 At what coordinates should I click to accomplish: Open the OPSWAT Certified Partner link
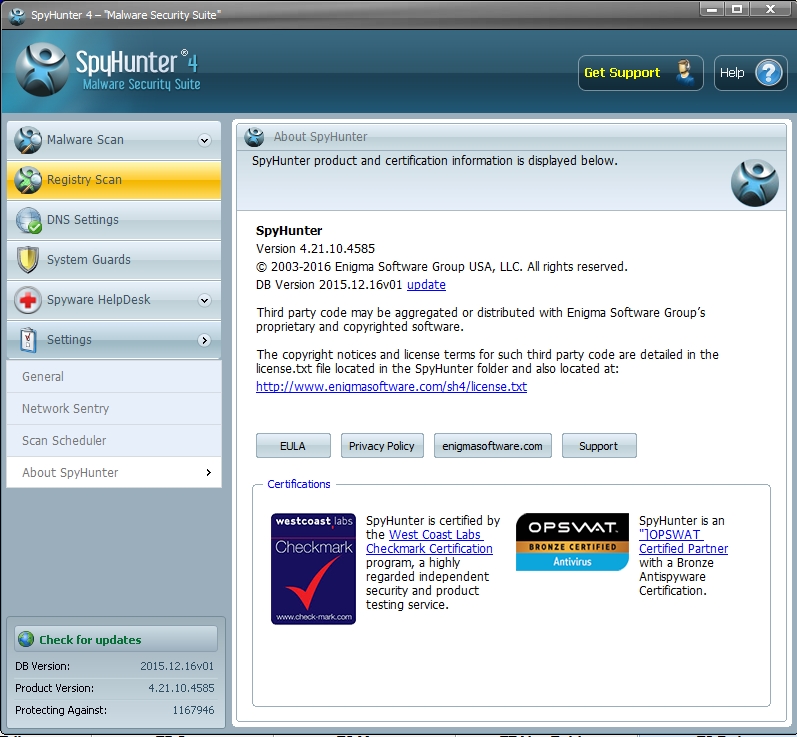(x=684, y=542)
